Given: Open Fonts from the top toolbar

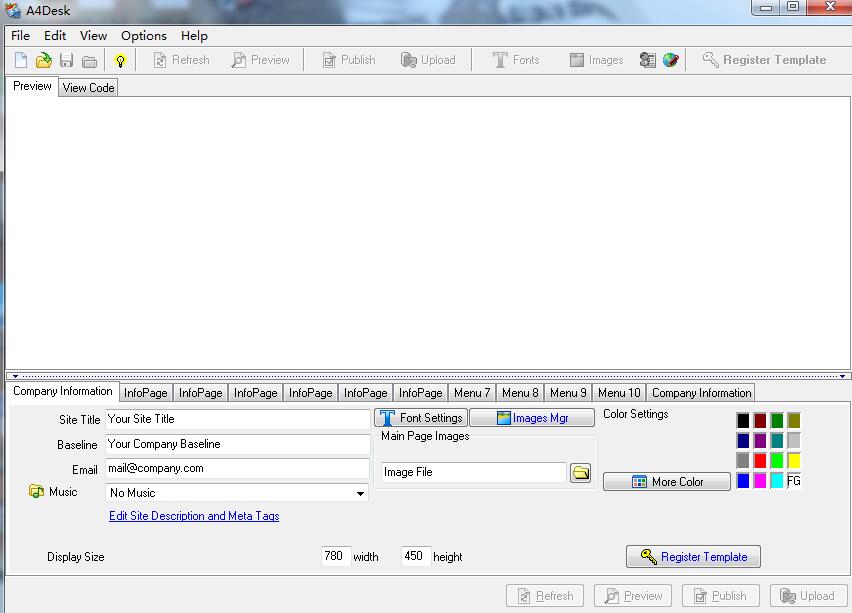Looking at the screenshot, I should pyautogui.click(x=516, y=60).
